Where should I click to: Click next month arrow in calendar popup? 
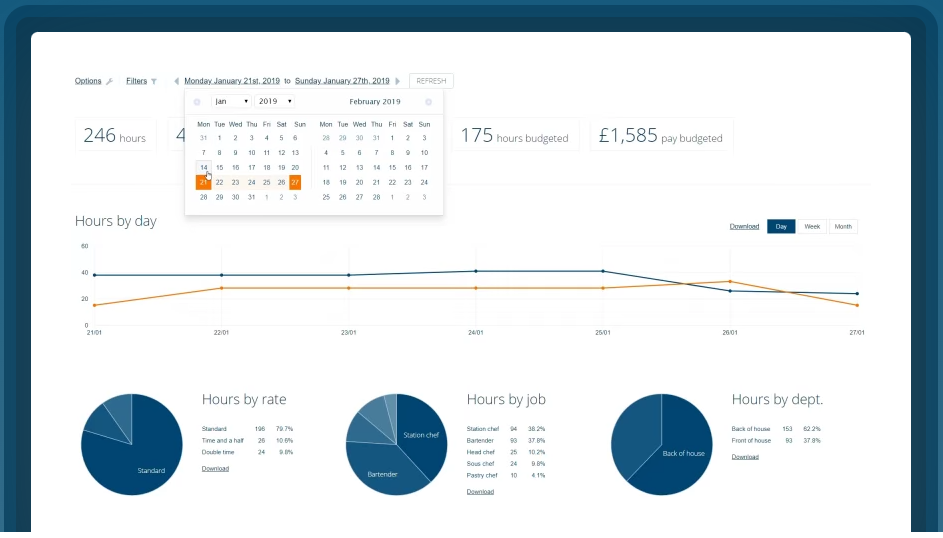pyautogui.click(x=429, y=102)
